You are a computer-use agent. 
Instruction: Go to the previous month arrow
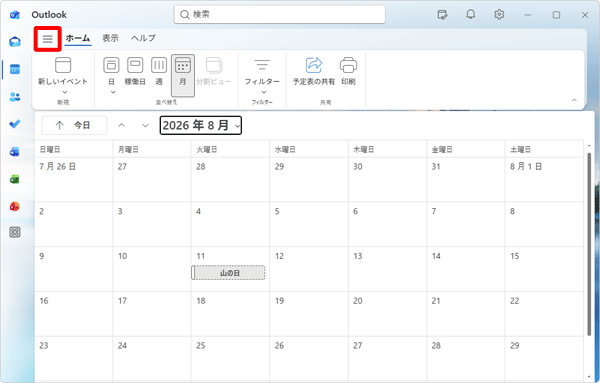[x=121, y=125]
